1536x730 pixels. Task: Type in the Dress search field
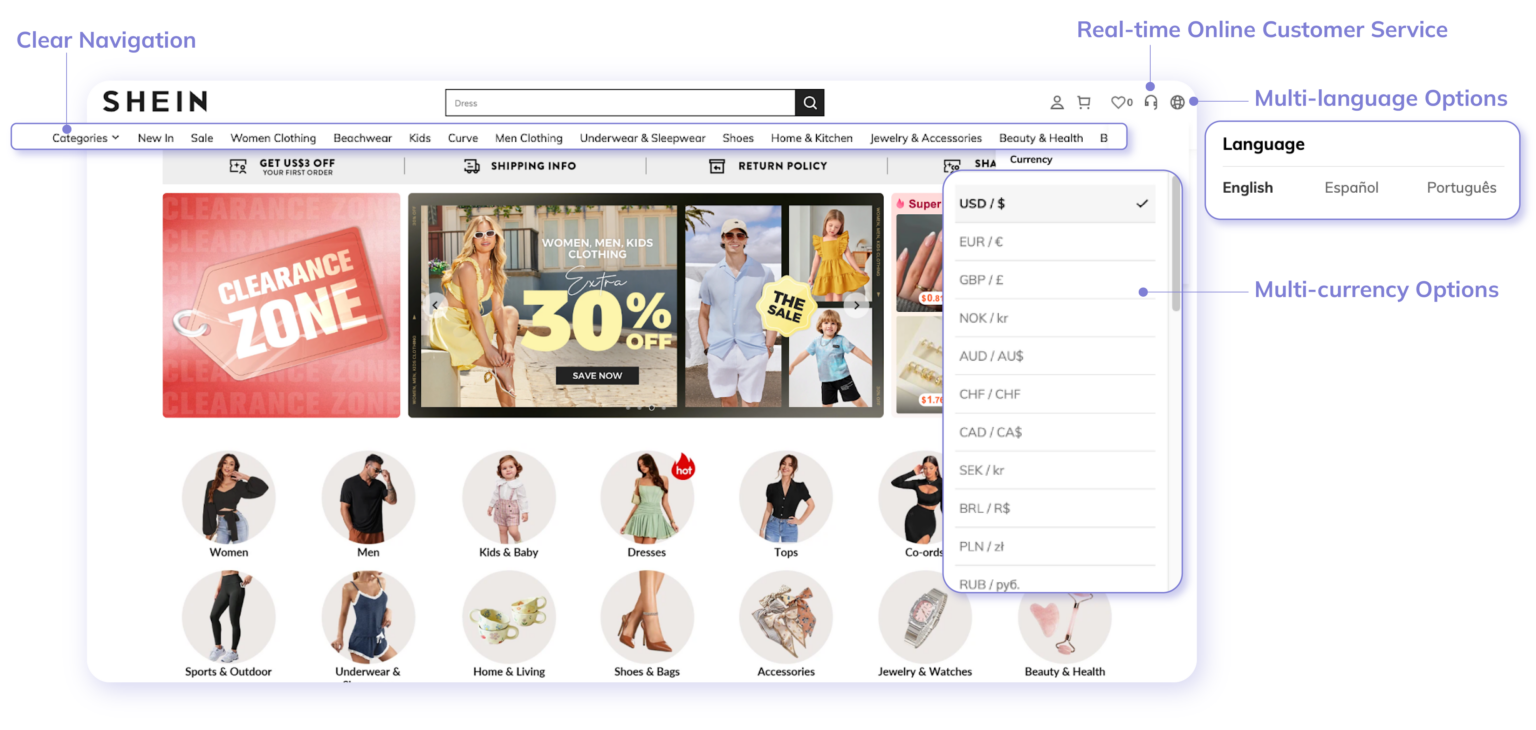(x=620, y=102)
